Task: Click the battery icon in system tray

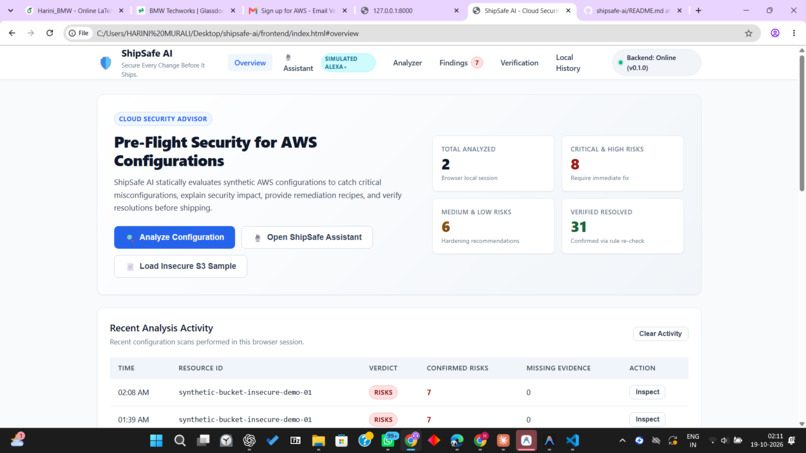Action: (738, 441)
